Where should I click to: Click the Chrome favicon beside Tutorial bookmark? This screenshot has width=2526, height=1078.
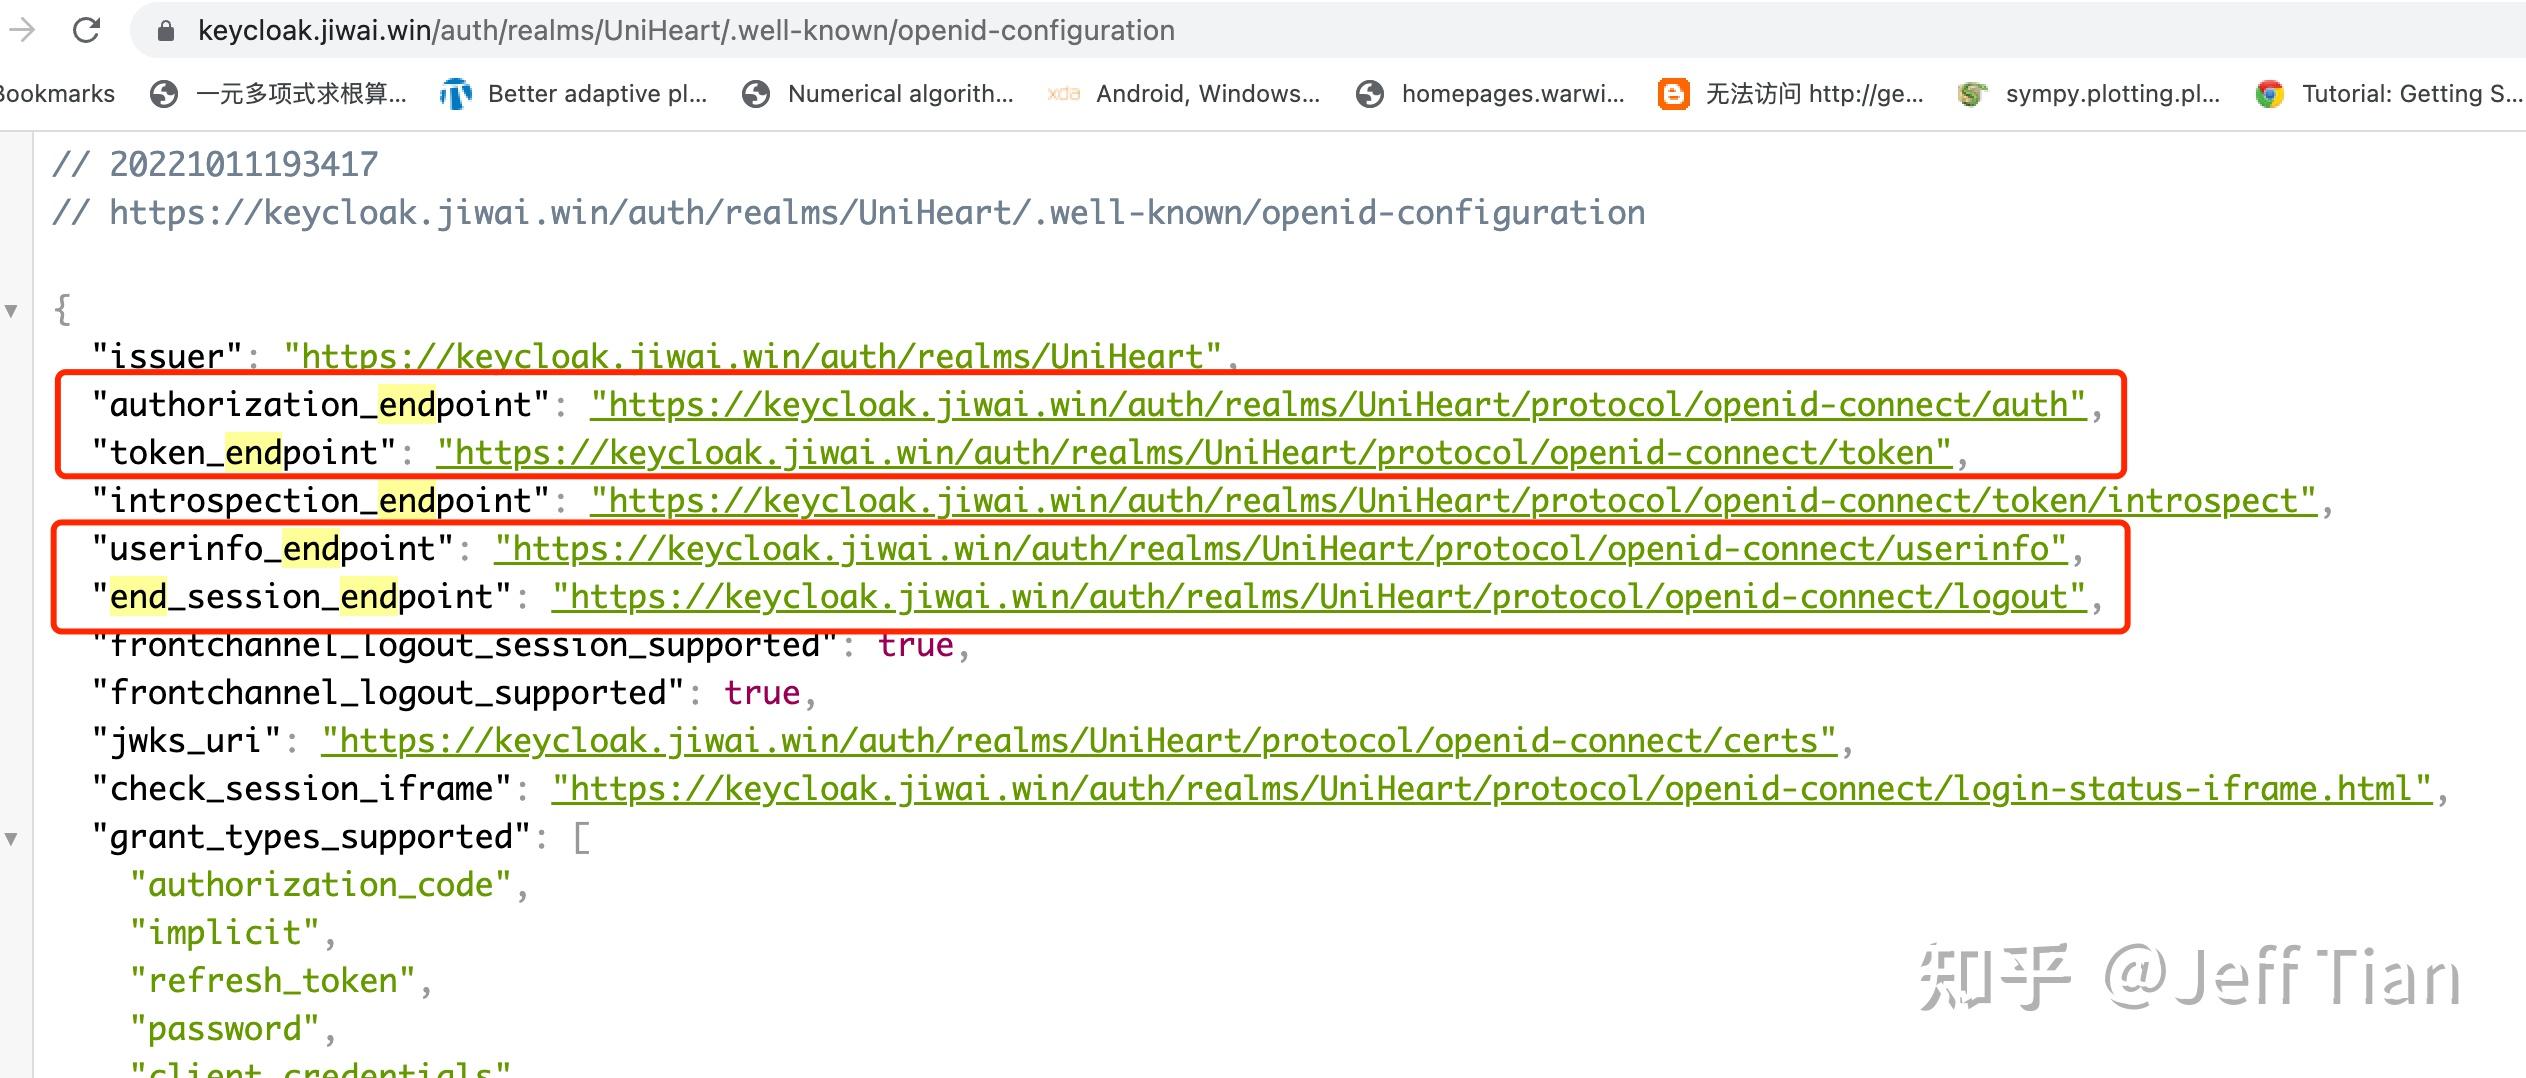(2272, 93)
